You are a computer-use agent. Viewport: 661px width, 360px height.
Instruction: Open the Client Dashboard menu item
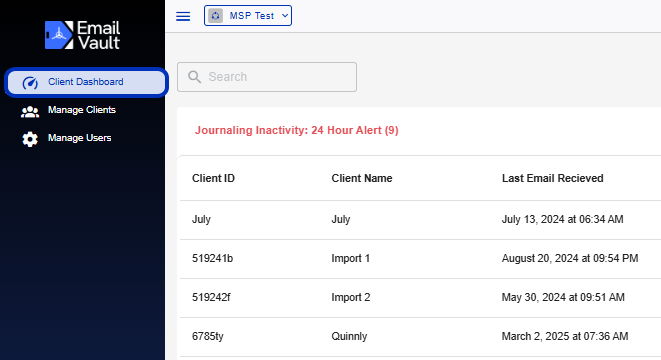pyautogui.click(x=86, y=82)
